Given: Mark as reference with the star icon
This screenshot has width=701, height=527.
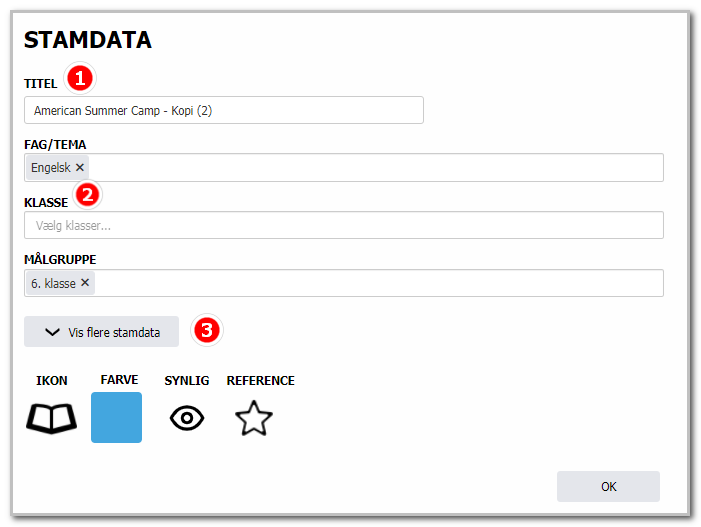Looking at the screenshot, I should tap(254, 418).
